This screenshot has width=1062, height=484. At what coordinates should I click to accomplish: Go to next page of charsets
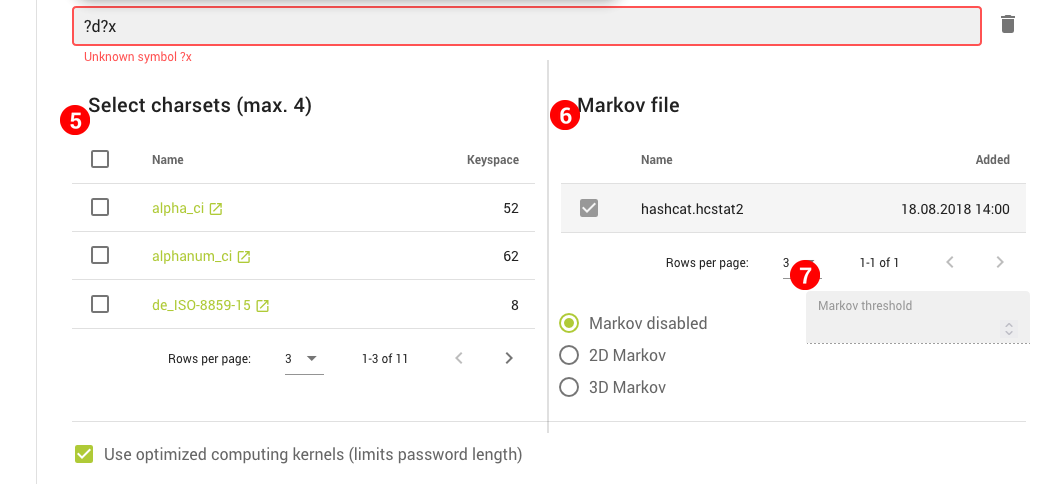[509, 358]
